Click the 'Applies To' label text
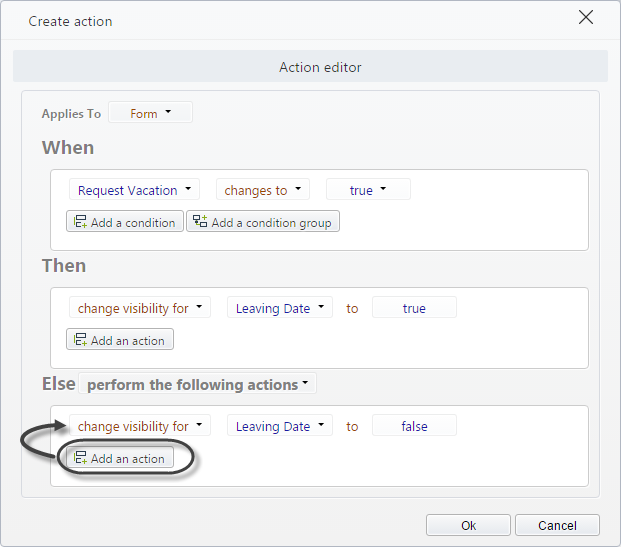The image size is (621, 547). 71,114
